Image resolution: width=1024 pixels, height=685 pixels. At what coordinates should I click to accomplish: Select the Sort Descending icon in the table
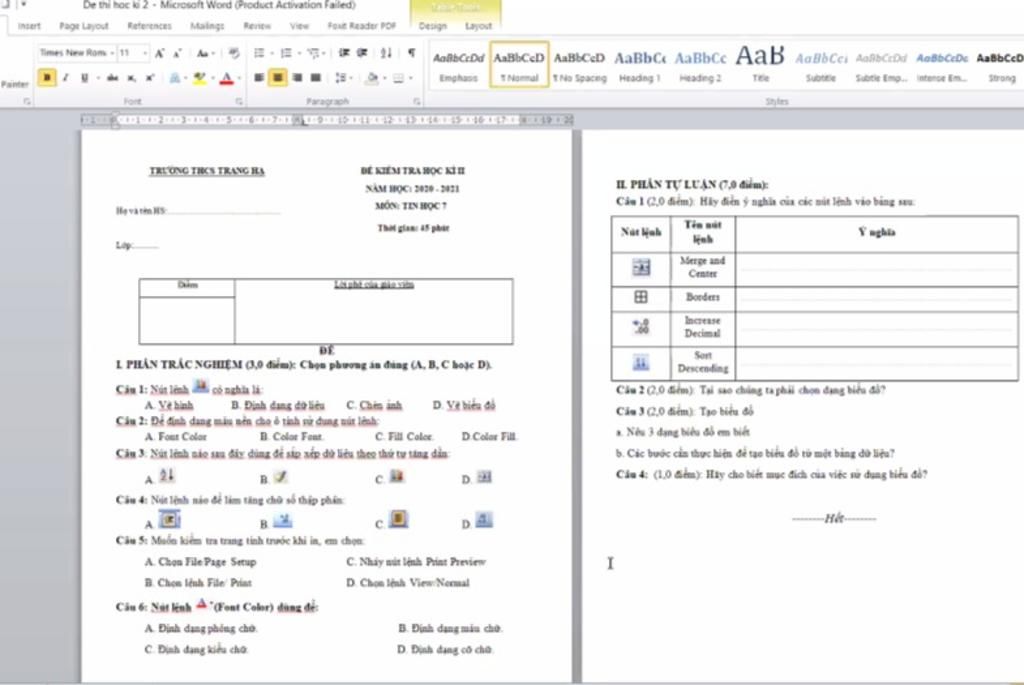[641, 362]
